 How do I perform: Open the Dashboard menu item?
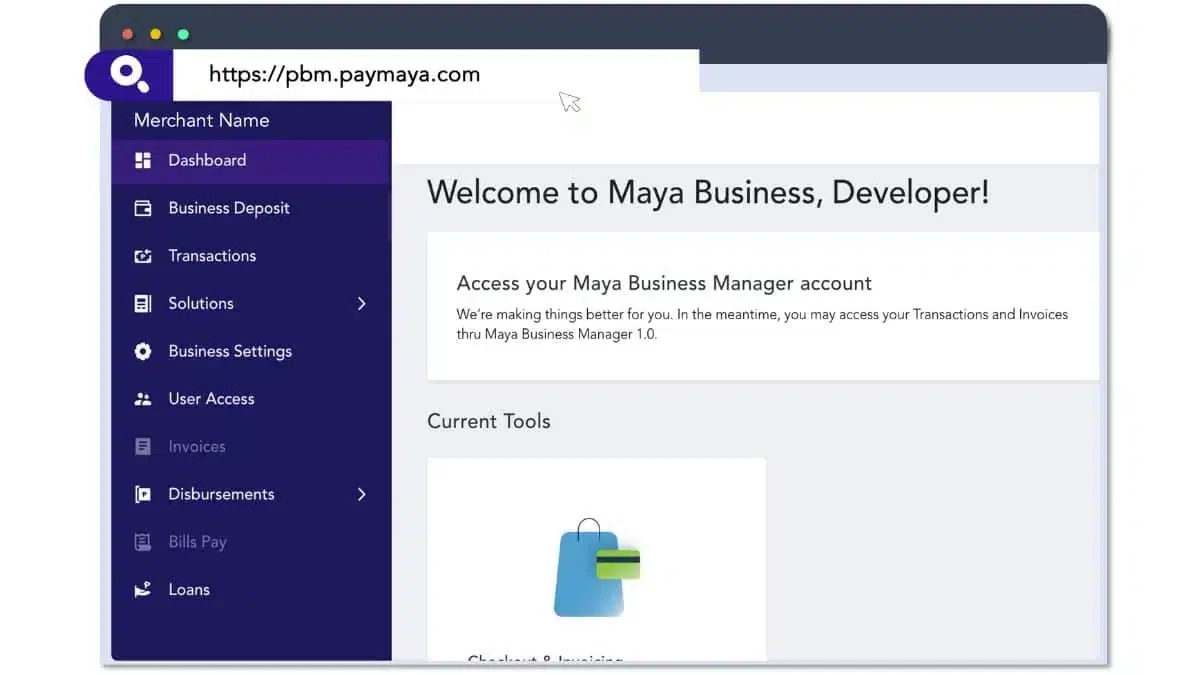pos(250,161)
